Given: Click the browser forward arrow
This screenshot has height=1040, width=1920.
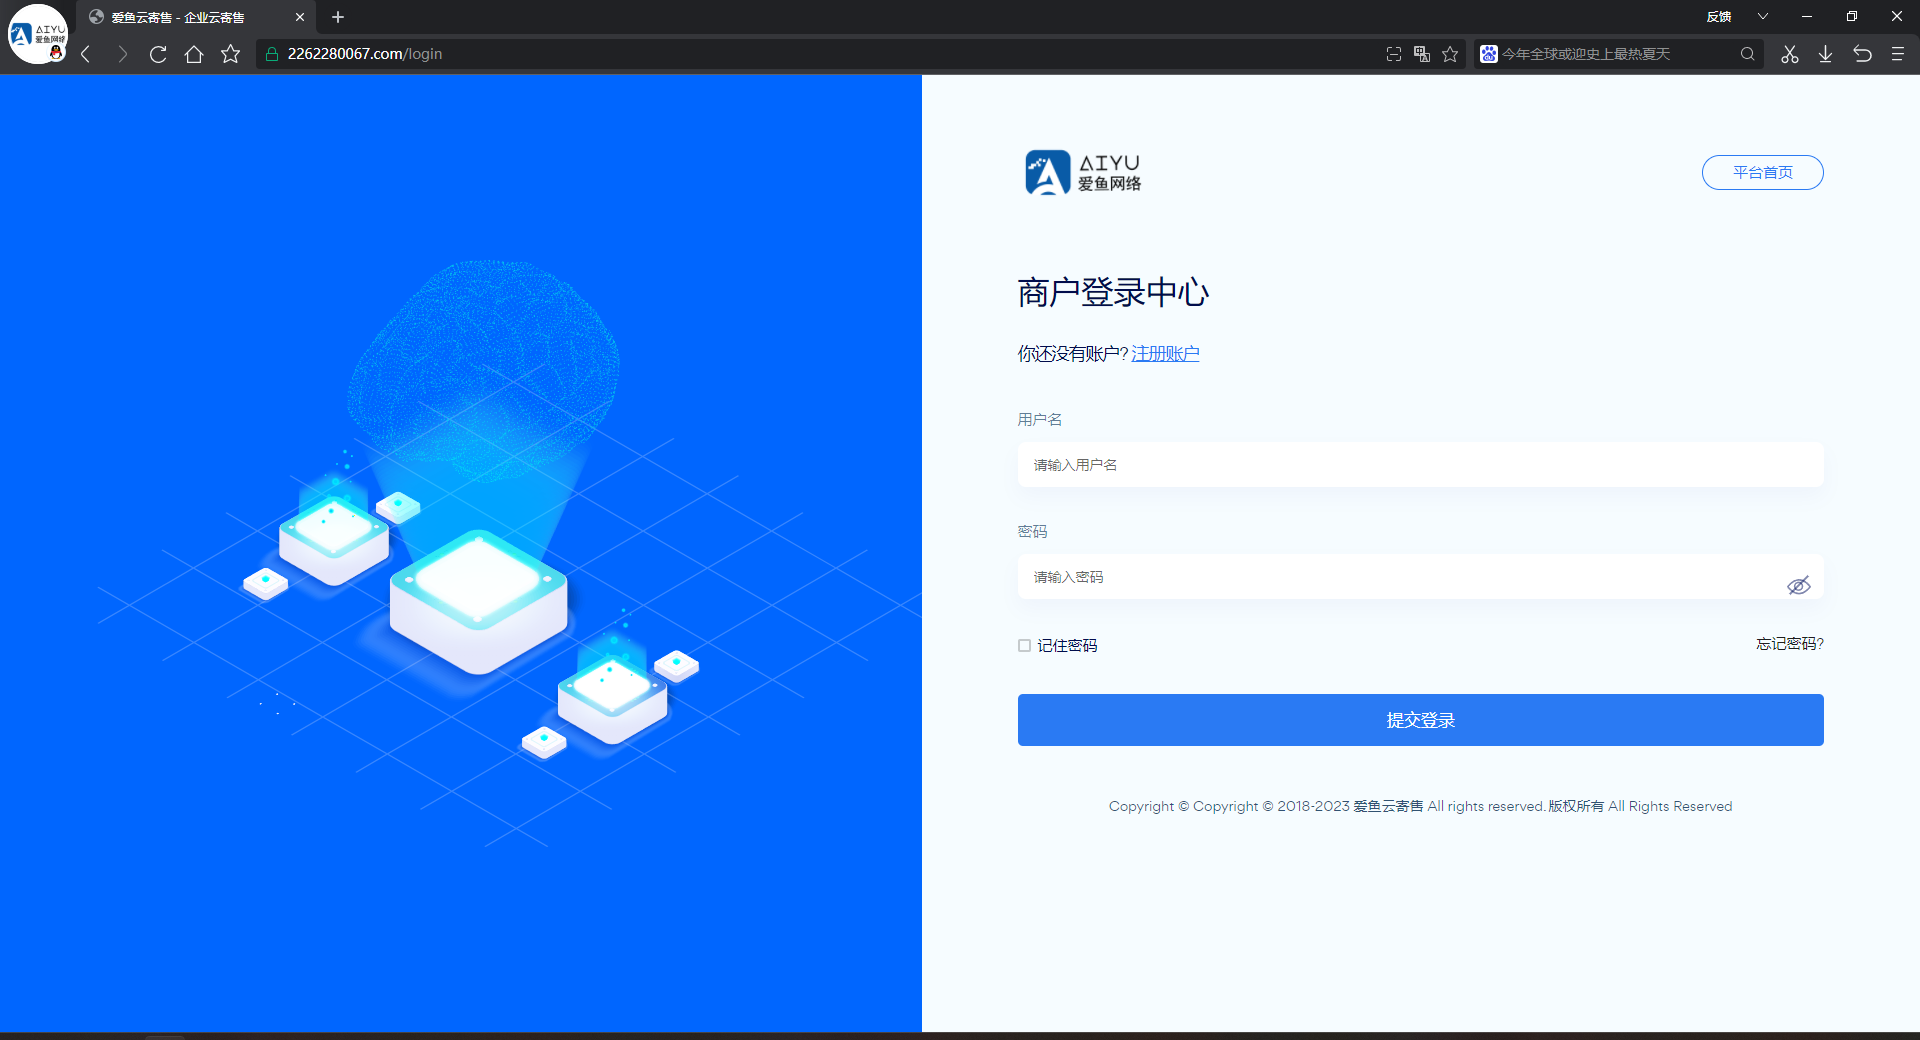Looking at the screenshot, I should [122, 54].
